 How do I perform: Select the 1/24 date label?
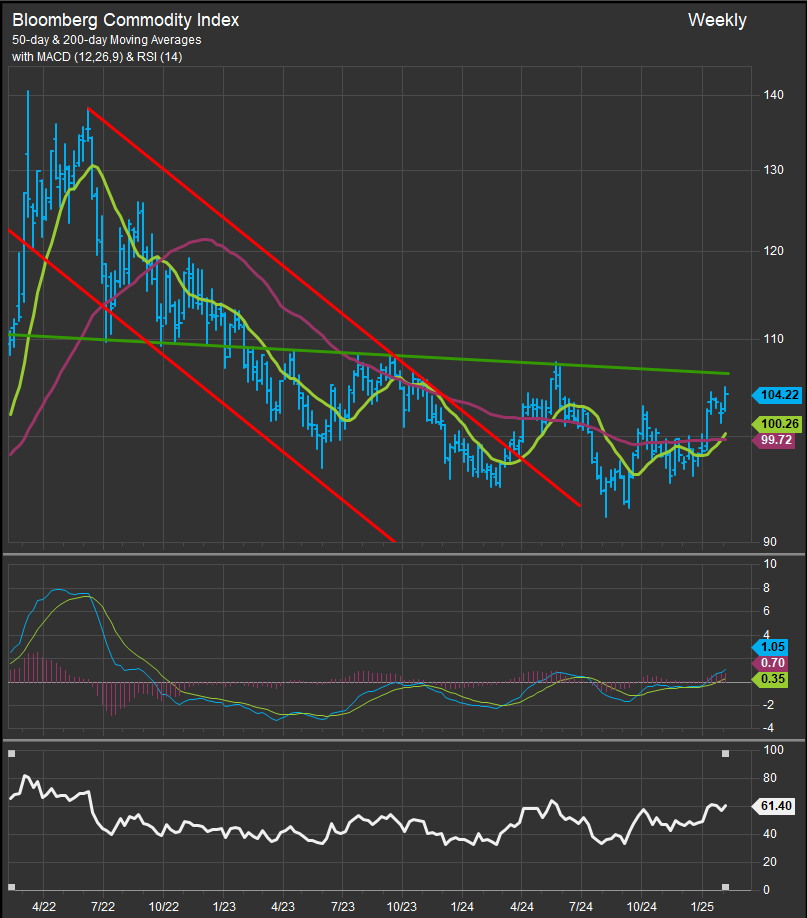[x=462, y=907]
